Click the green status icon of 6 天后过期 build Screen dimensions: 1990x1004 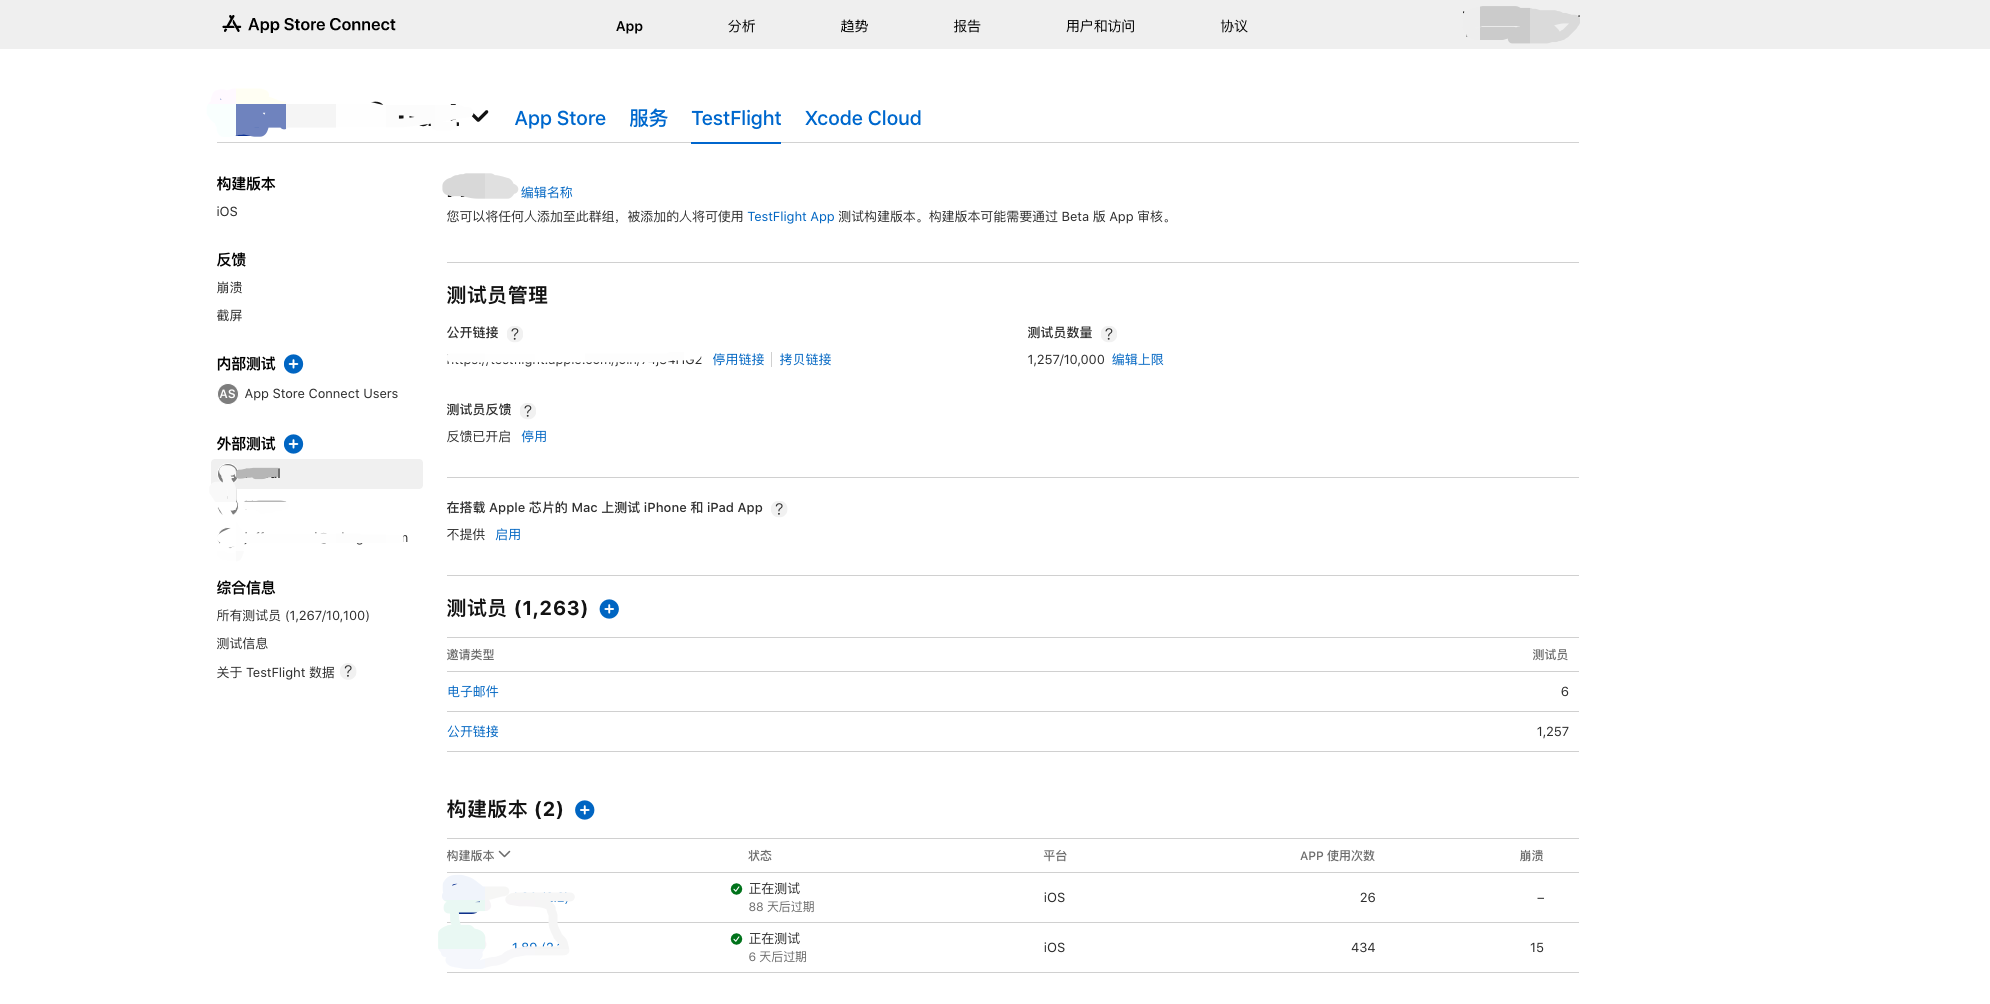(x=736, y=939)
